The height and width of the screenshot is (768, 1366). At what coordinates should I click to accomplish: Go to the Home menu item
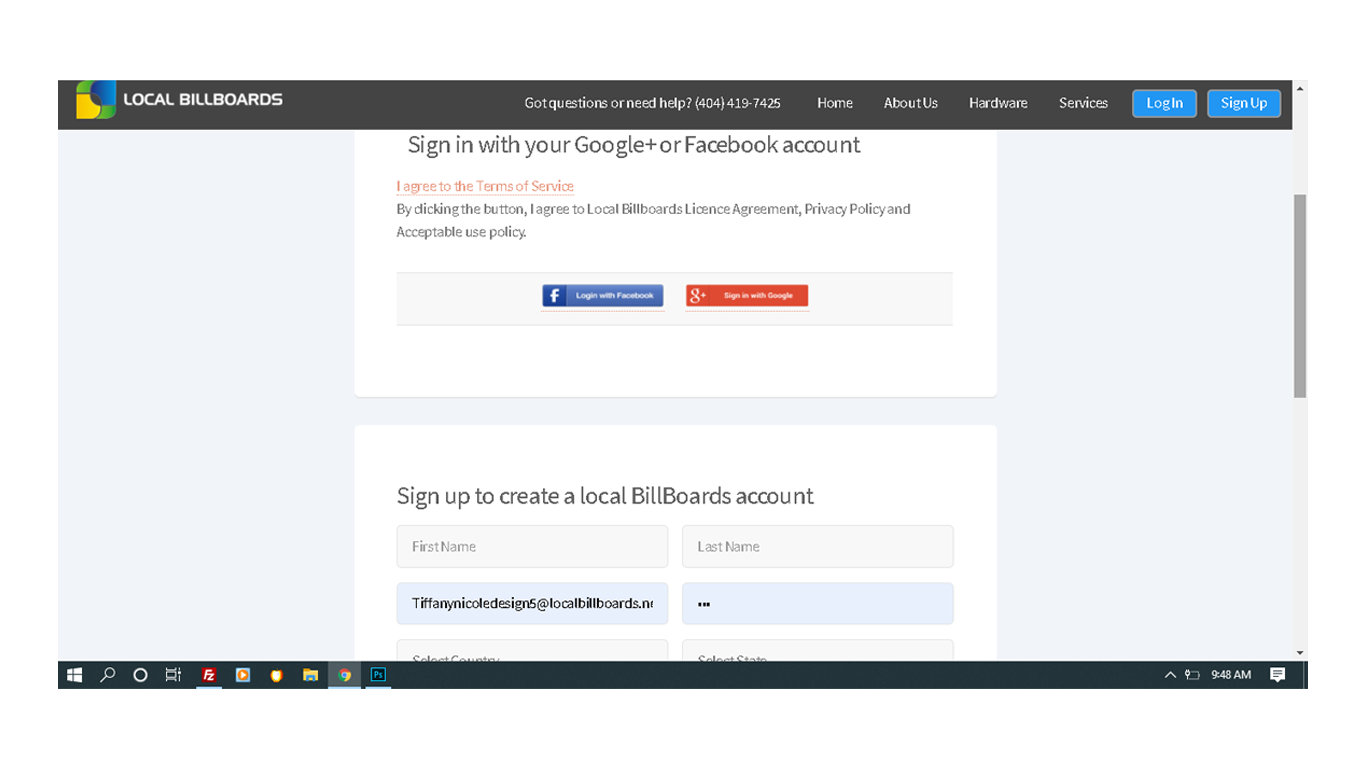[x=834, y=103]
